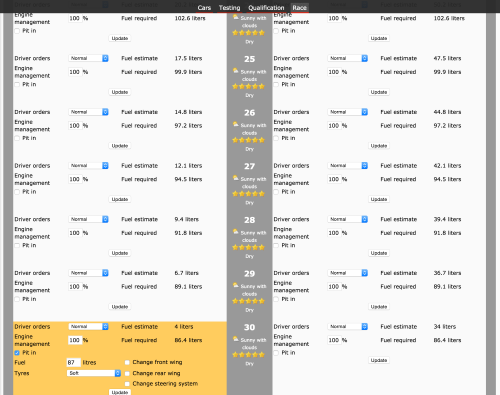This screenshot has width=500, height=395.
Task: Switch to the Testing tab
Action: (229, 8)
